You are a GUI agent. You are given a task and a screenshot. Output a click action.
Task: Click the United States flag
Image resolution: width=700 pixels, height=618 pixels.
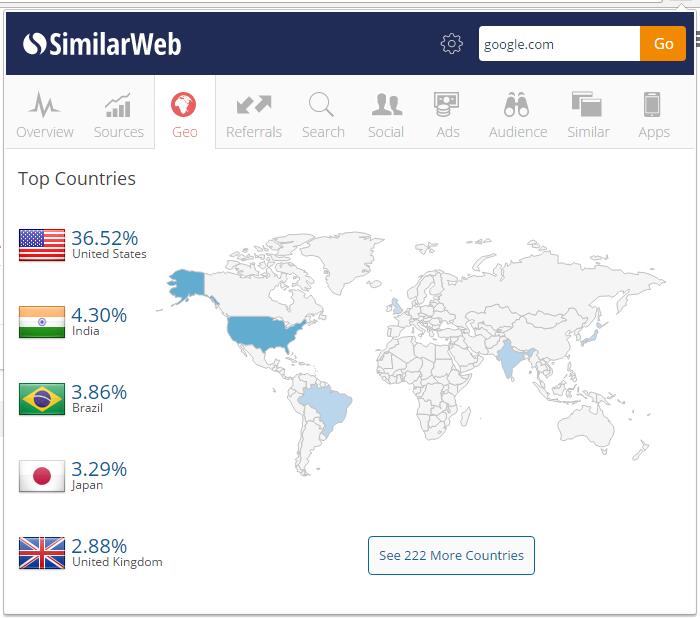click(x=42, y=245)
